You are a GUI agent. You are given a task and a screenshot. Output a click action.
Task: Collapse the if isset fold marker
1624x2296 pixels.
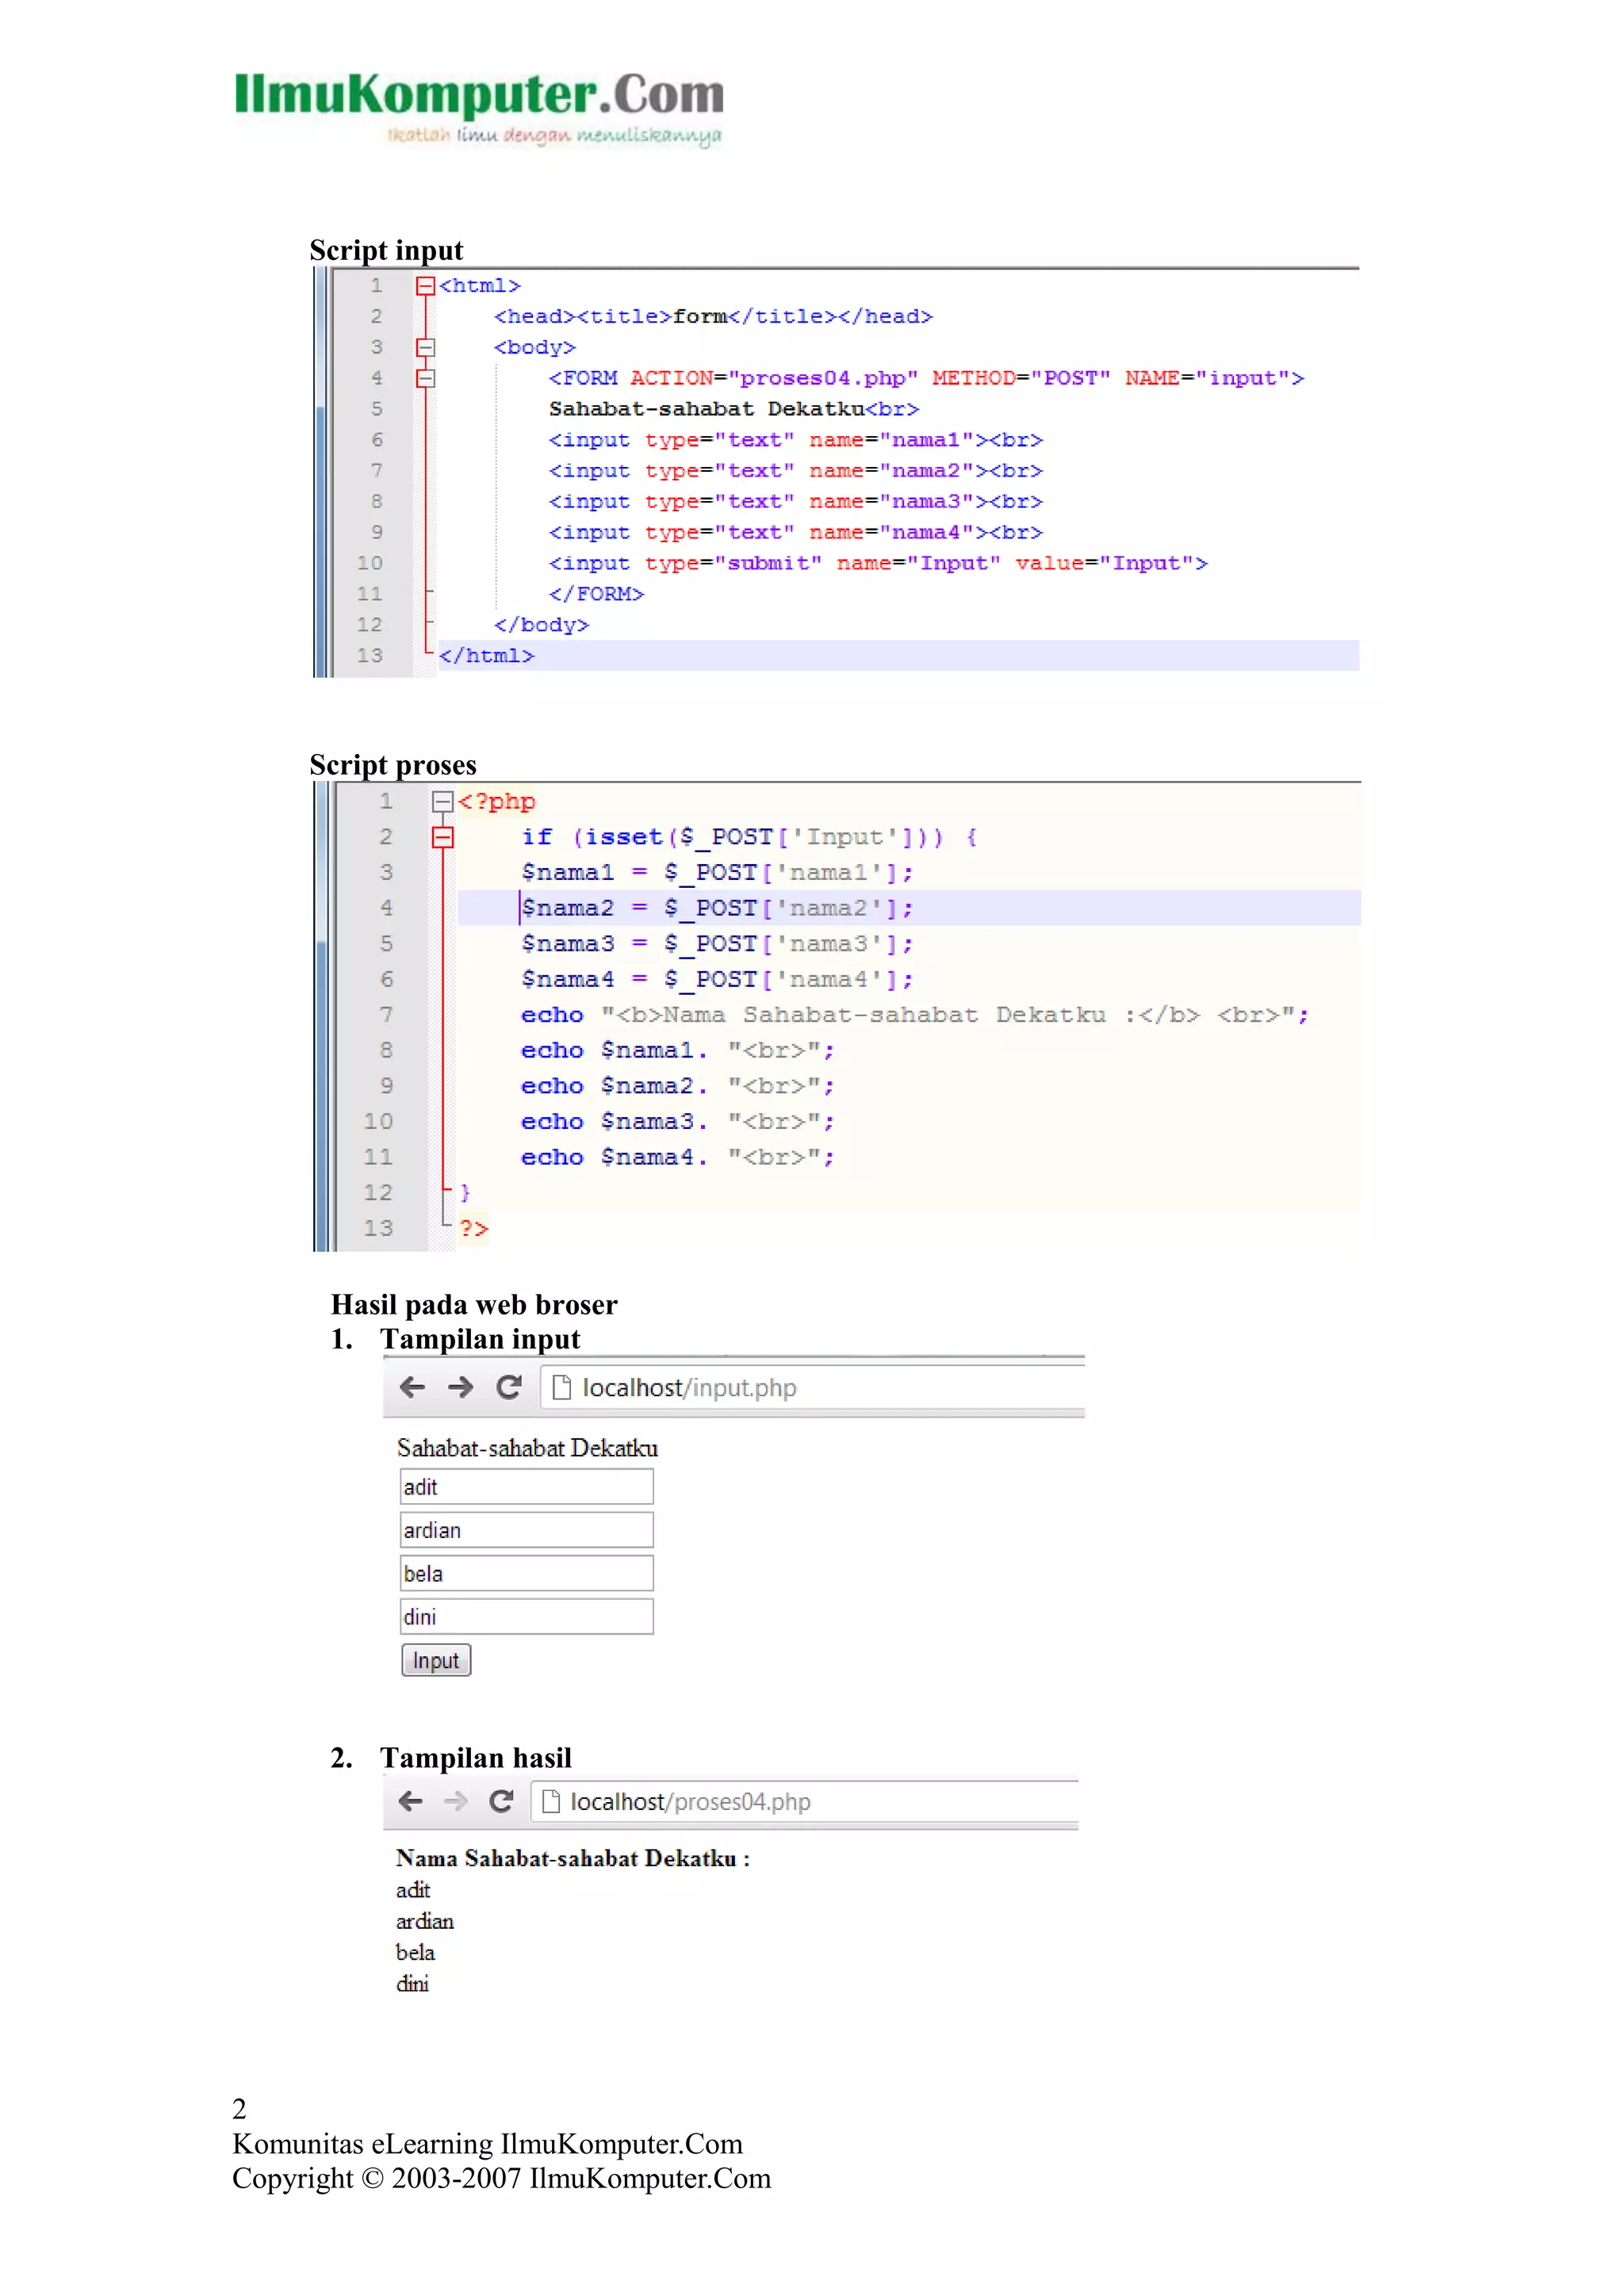pos(442,837)
